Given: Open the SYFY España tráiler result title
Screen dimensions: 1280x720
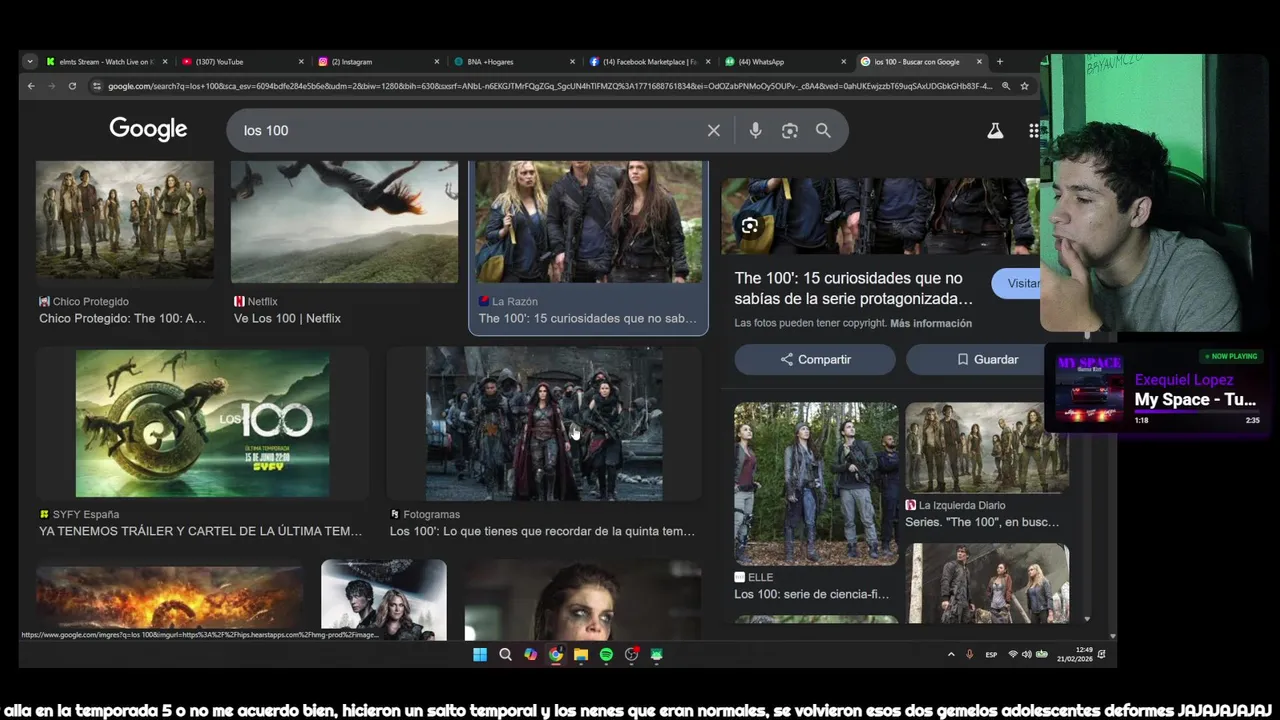Looking at the screenshot, I should (x=201, y=531).
